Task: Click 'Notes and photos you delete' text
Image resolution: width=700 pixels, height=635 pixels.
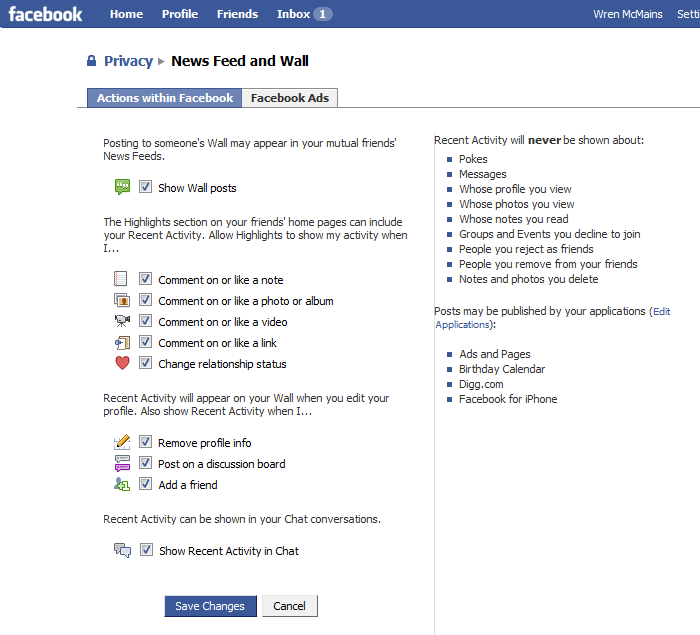Action: [x=529, y=280]
